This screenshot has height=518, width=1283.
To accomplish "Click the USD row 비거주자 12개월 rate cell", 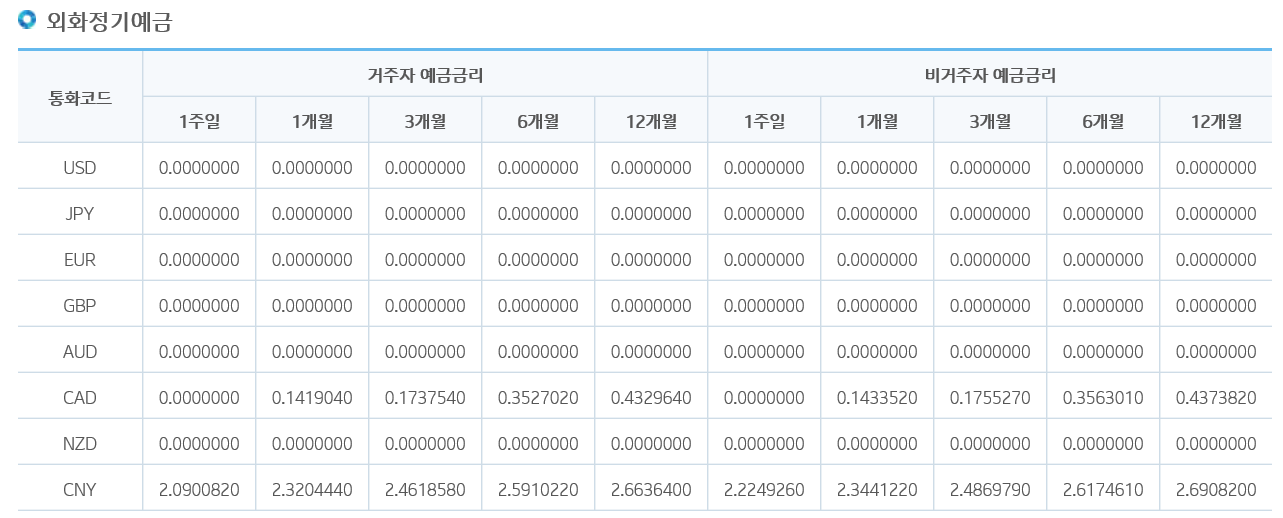I will (x=1216, y=167).
